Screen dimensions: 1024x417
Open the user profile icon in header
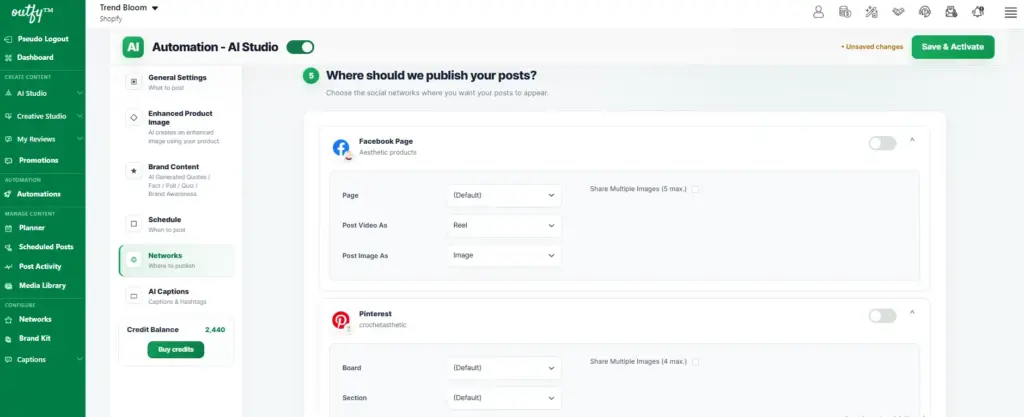pos(818,12)
